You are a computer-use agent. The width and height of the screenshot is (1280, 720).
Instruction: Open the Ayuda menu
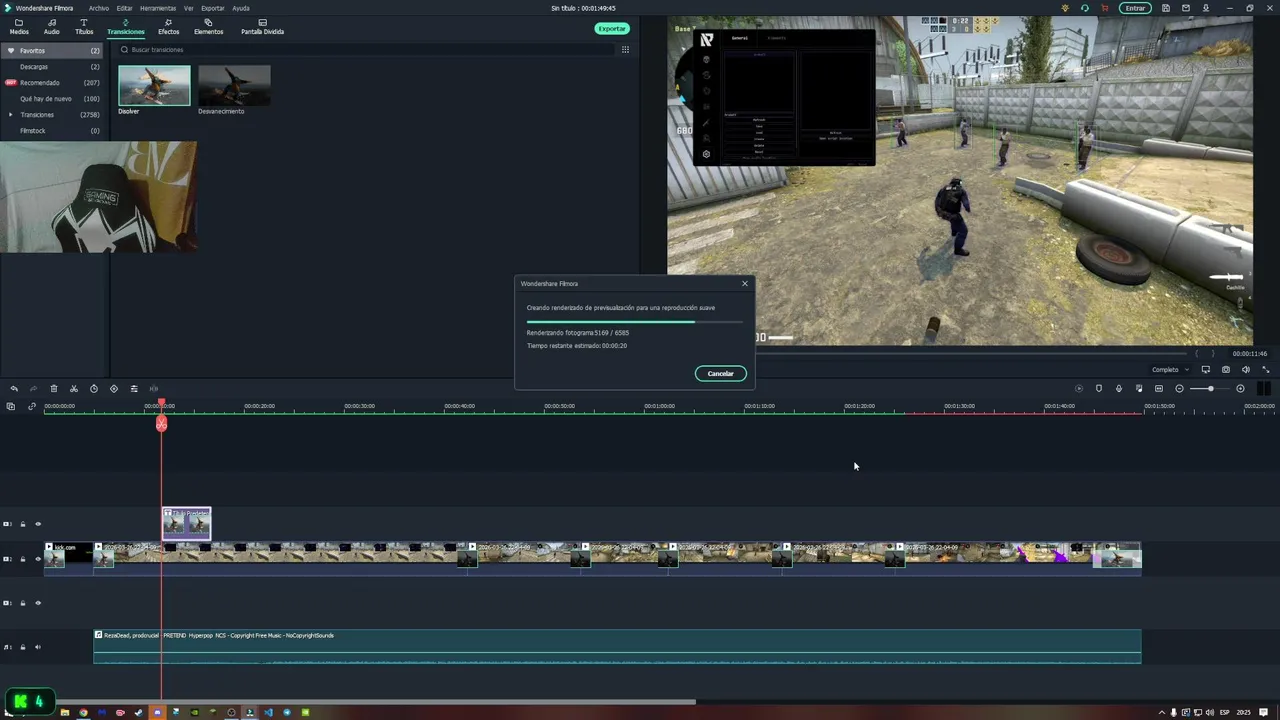(241, 8)
